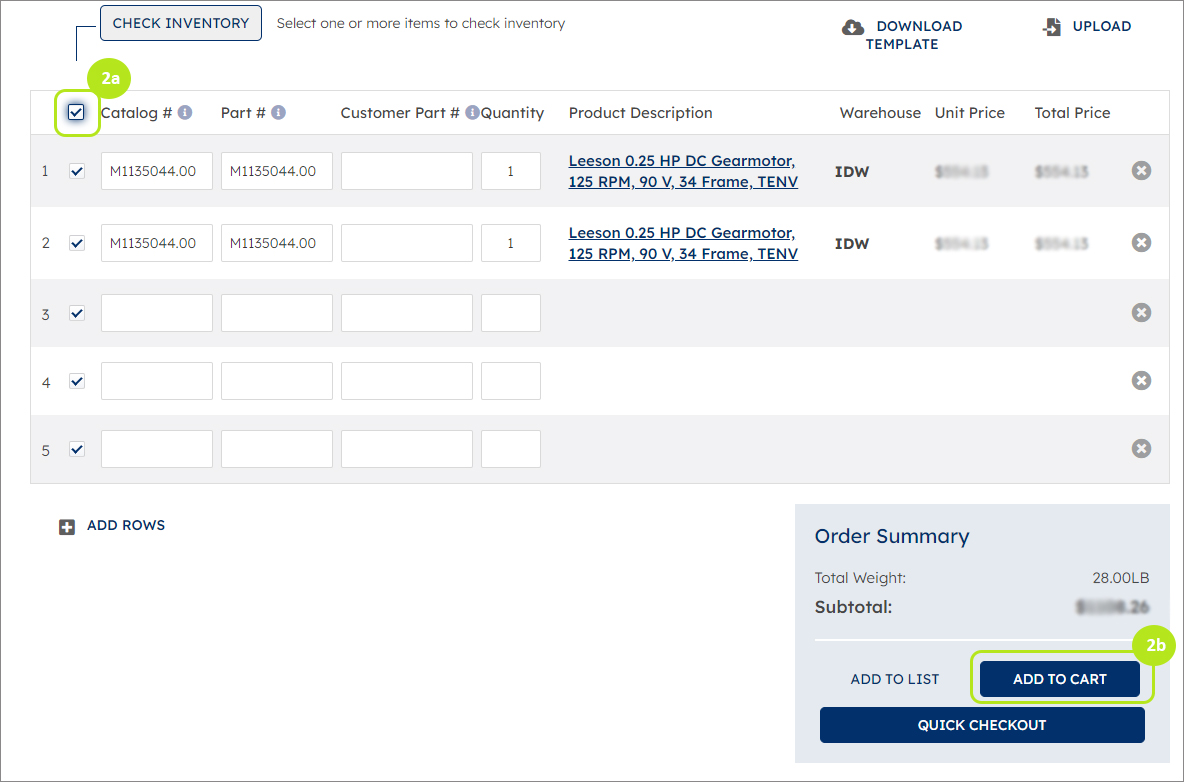
Task: Focus Customer Part # field in row 2
Action: tap(406, 243)
